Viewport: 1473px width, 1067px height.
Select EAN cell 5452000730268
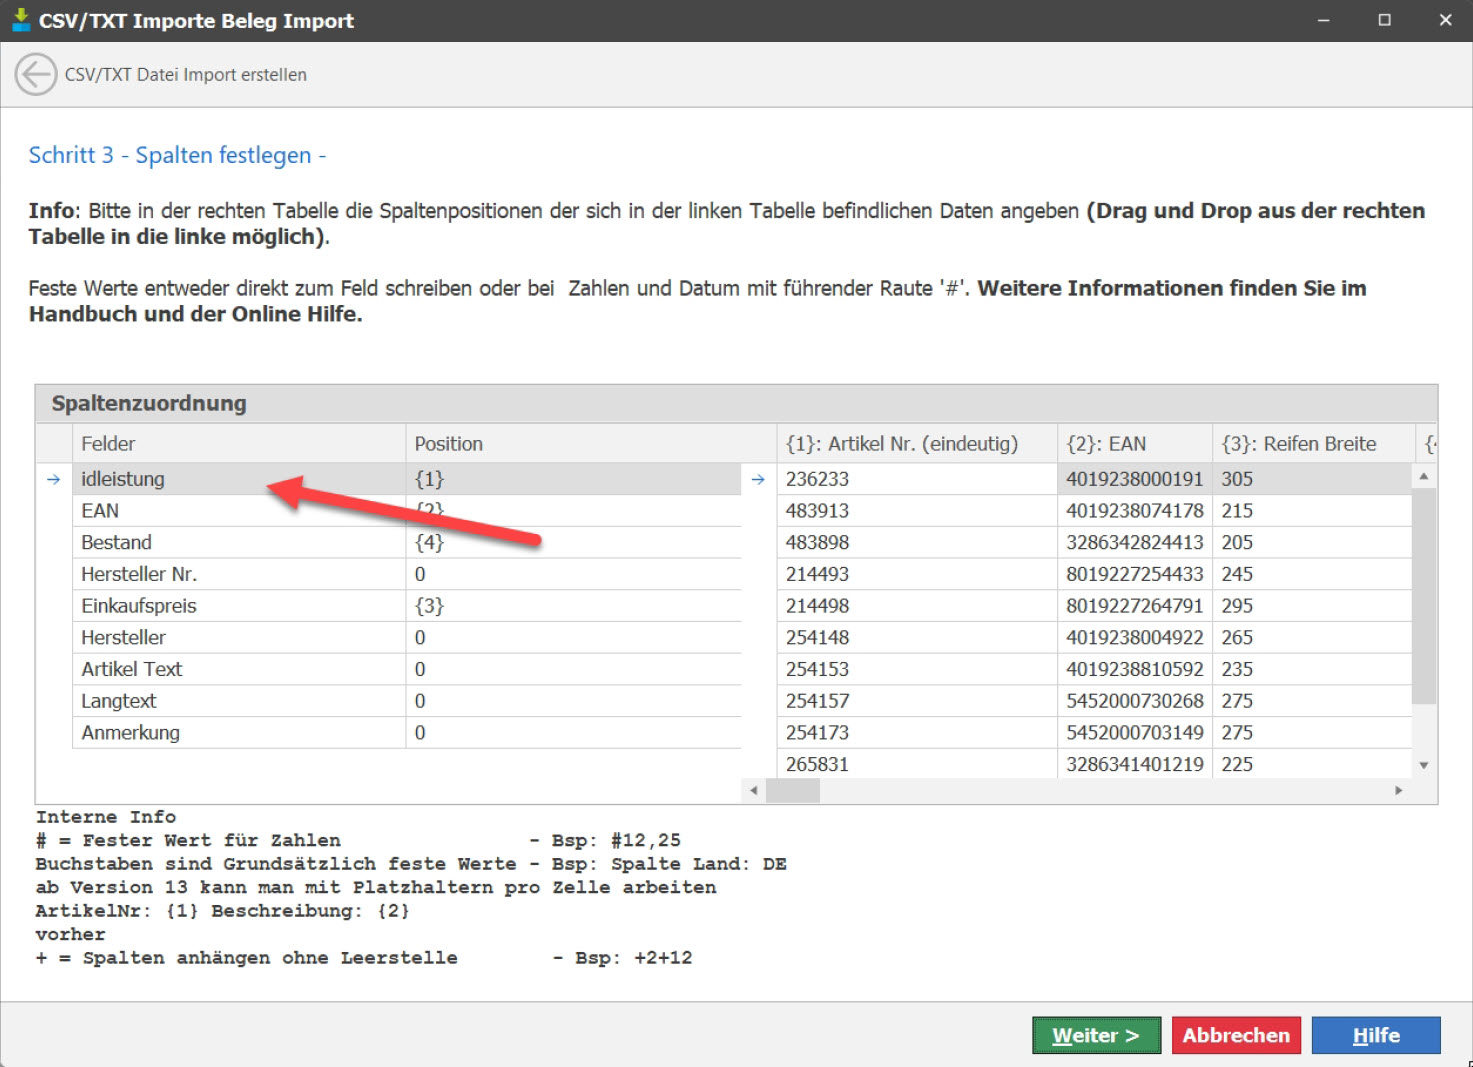click(1135, 701)
